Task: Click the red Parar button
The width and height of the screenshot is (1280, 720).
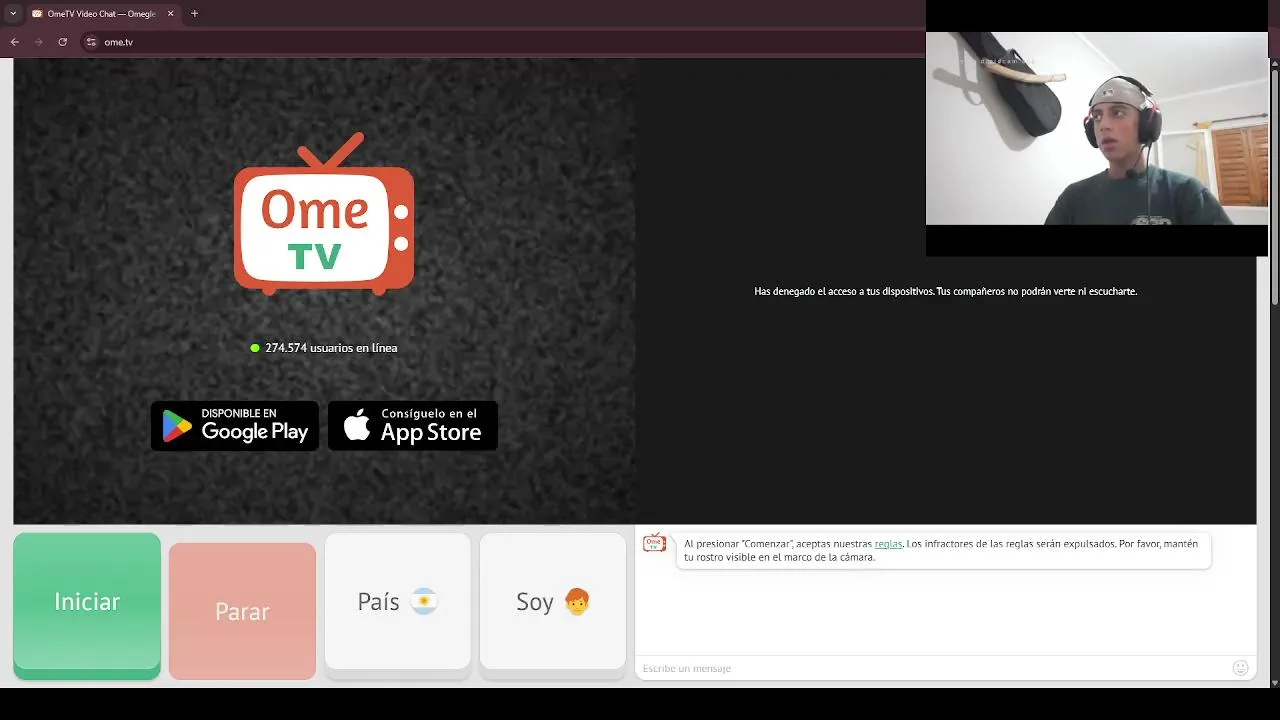Action: click(242, 611)
